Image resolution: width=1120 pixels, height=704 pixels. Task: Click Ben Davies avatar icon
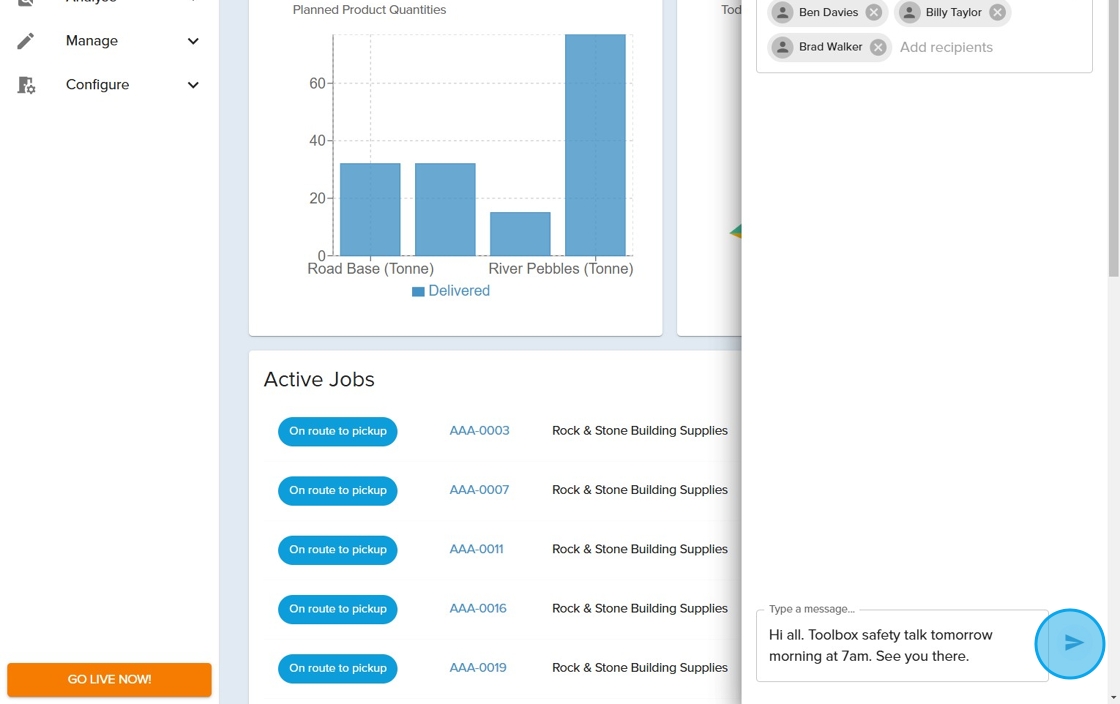(783, 13)
